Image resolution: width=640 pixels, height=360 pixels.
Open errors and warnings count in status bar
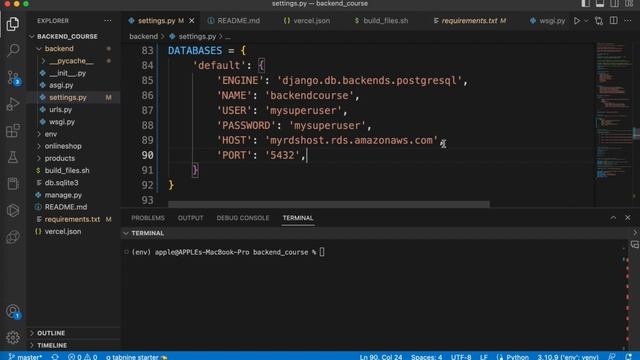tap(82, 357)
